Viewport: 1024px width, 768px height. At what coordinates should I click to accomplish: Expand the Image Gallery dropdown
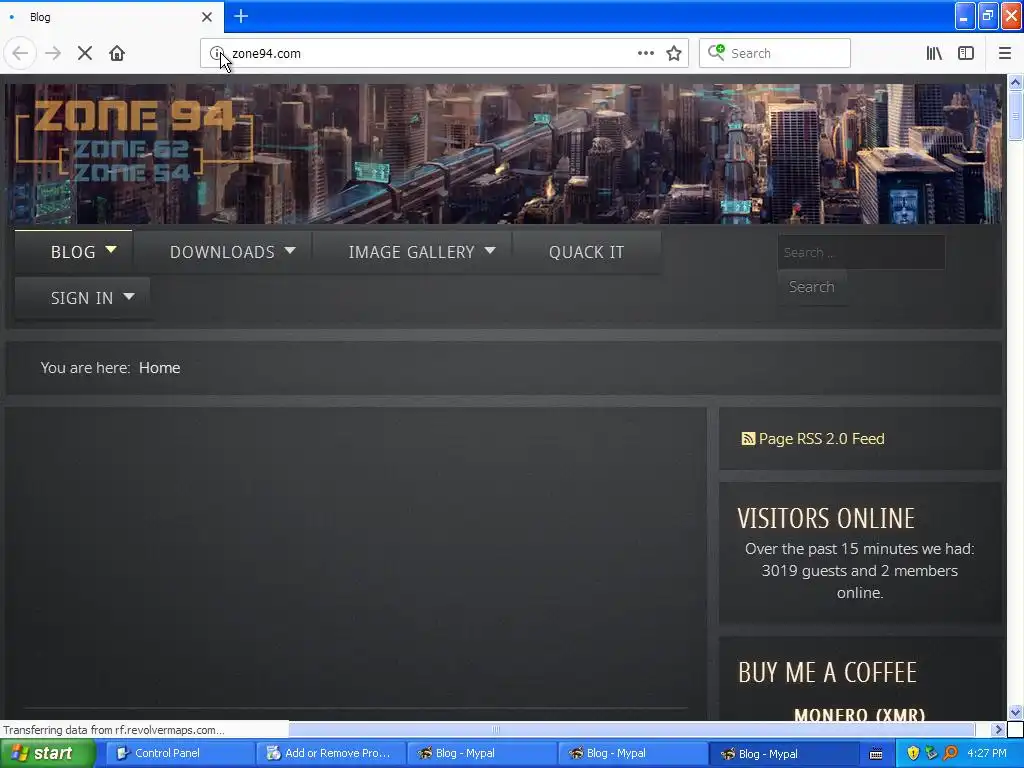pos(490,250)
